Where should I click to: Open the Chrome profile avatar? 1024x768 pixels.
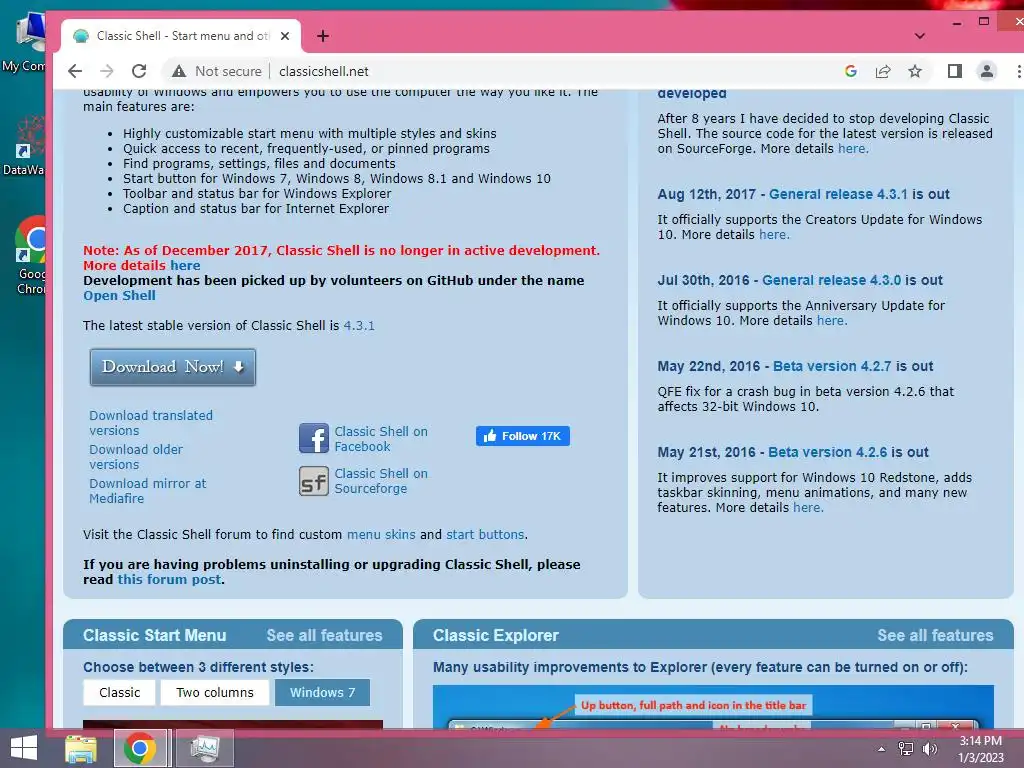(x=987, y=71)
